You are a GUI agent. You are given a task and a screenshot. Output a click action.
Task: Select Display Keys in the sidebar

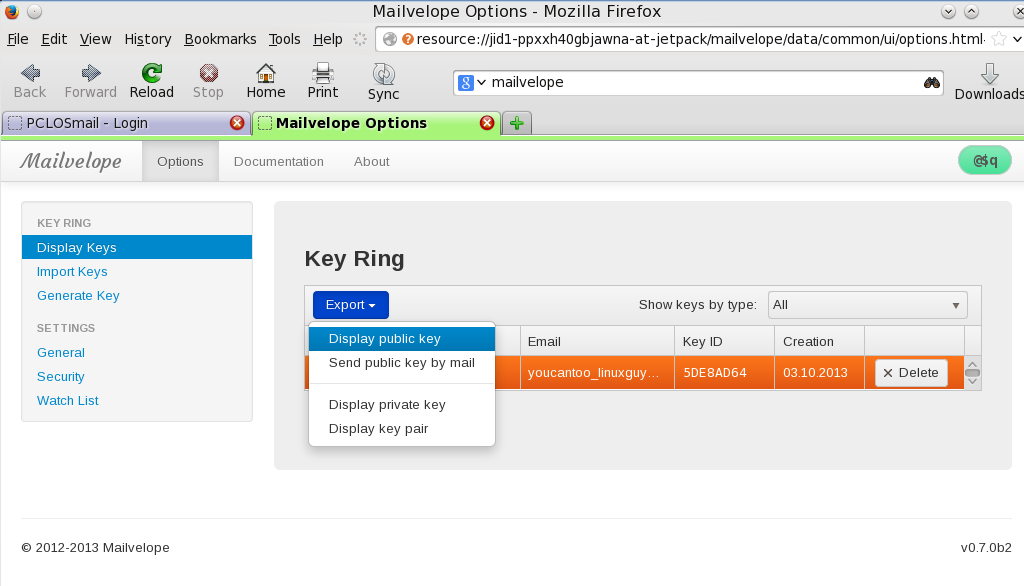click(137, 248)
